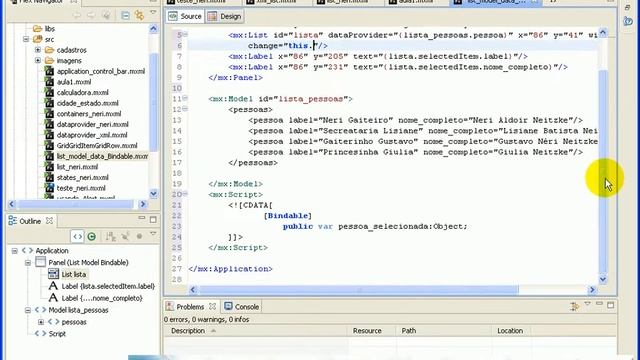Click the imagens folder icon
The image size is (640, 360).
(x=49, y=60)
